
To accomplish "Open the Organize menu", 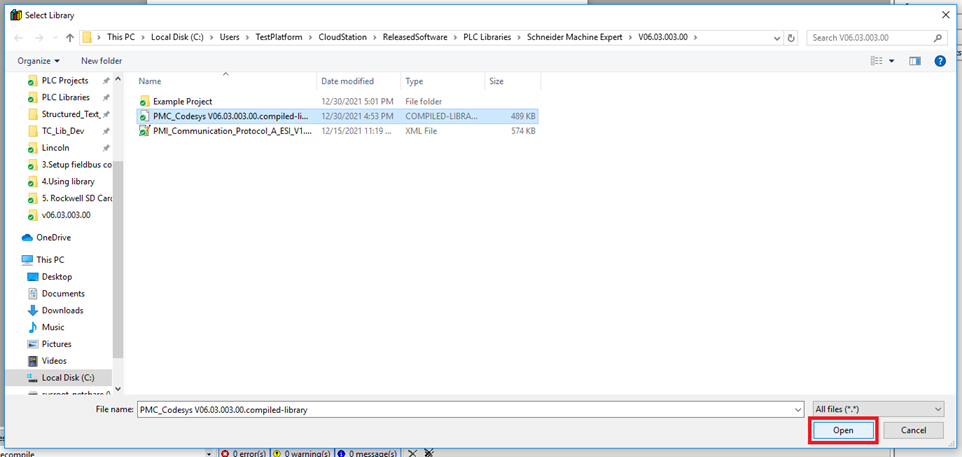I will click(x=38, y=61).
